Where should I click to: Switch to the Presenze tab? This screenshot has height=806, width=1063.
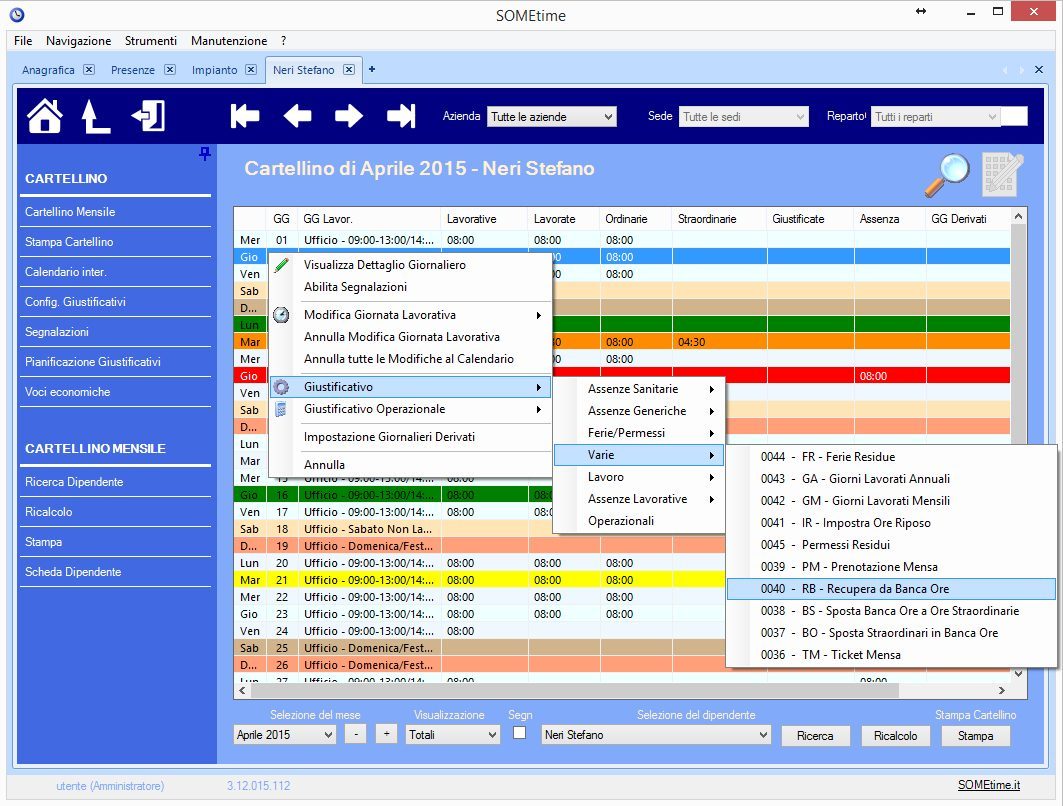(x=132, y=70)
